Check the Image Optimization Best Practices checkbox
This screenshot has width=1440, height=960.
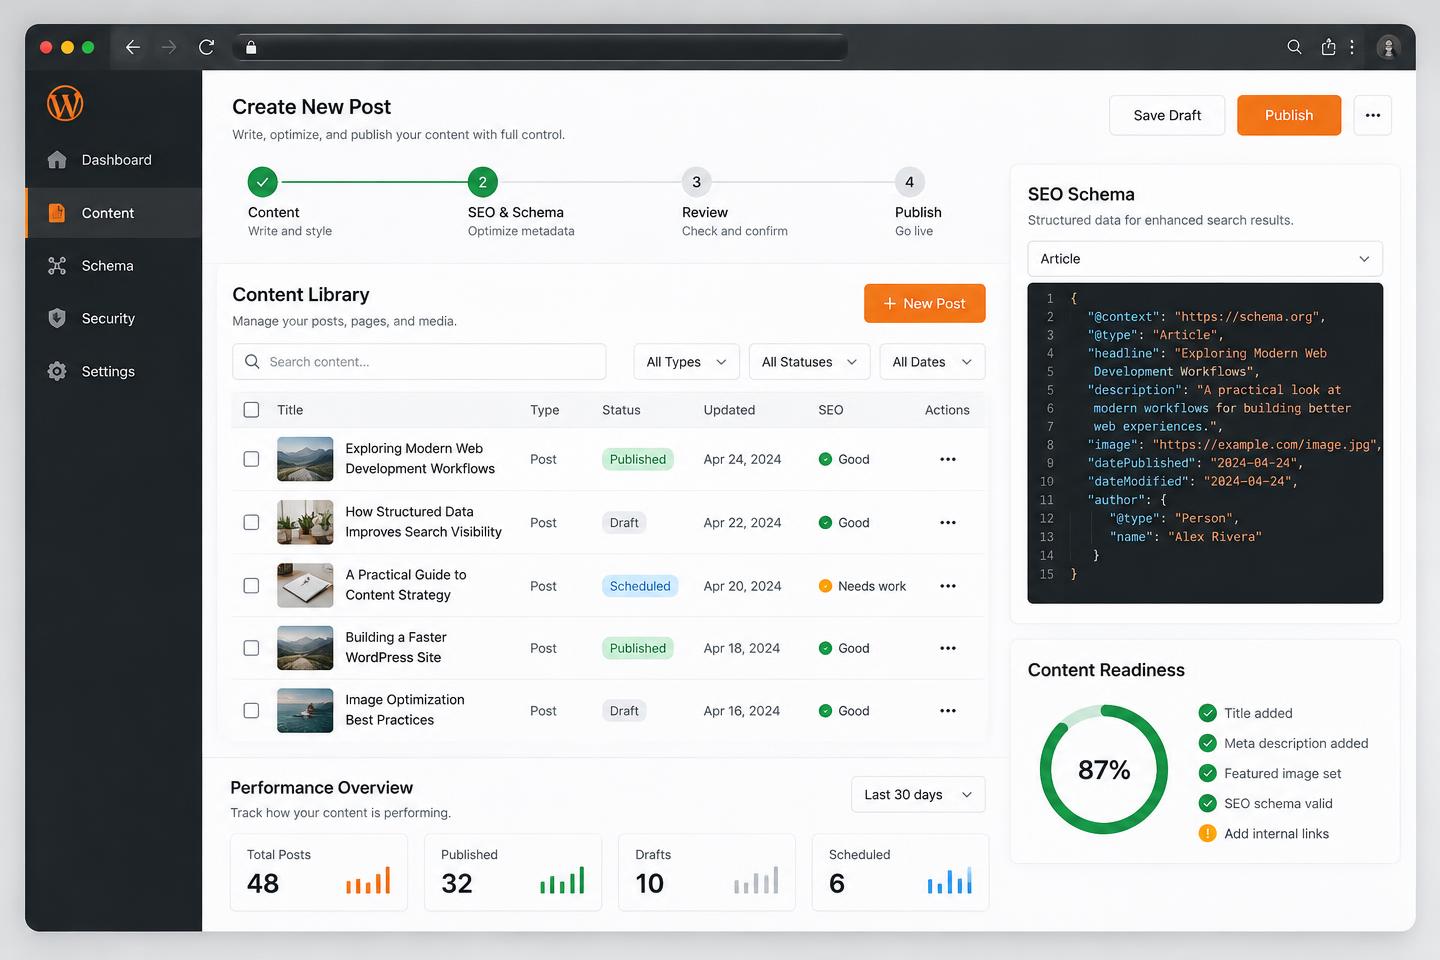251,711
